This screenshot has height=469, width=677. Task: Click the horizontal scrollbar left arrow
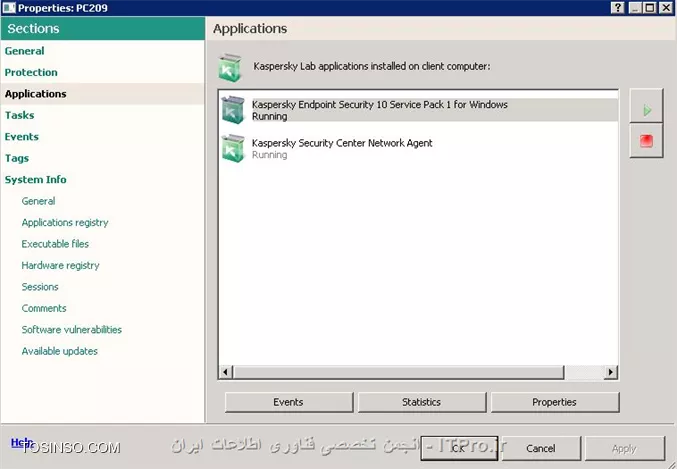226,372
